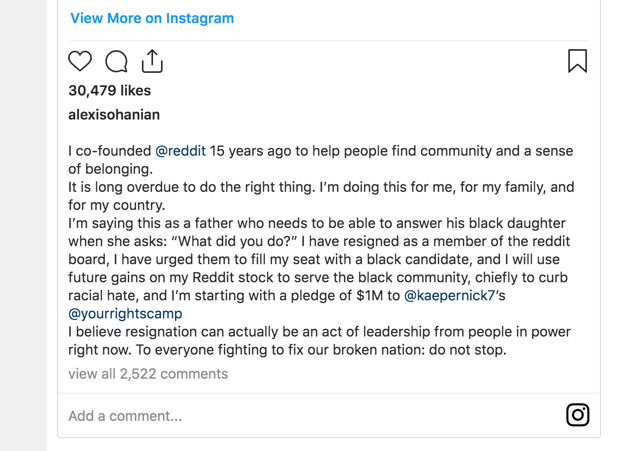Click the '$1M' pledge amount in caption
618x451 pixels.
coord(369,296)
